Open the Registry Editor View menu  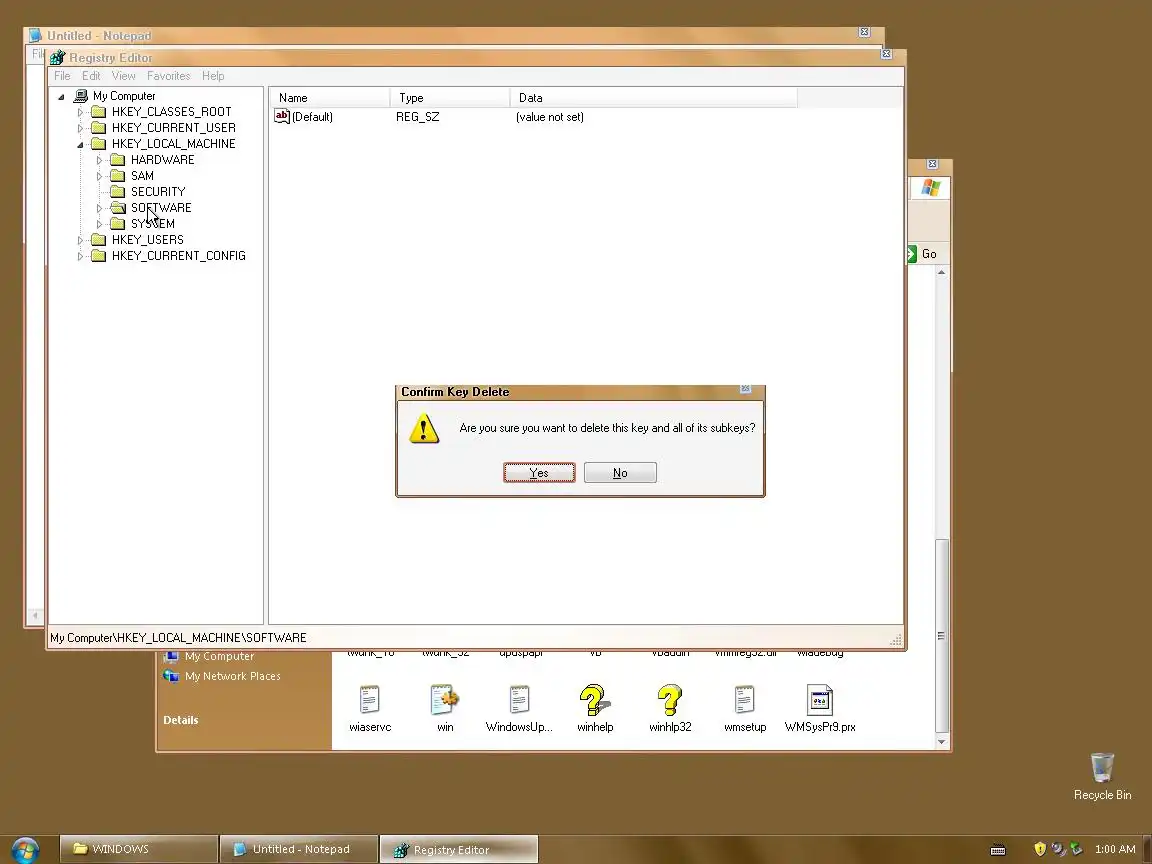[123, 76]
